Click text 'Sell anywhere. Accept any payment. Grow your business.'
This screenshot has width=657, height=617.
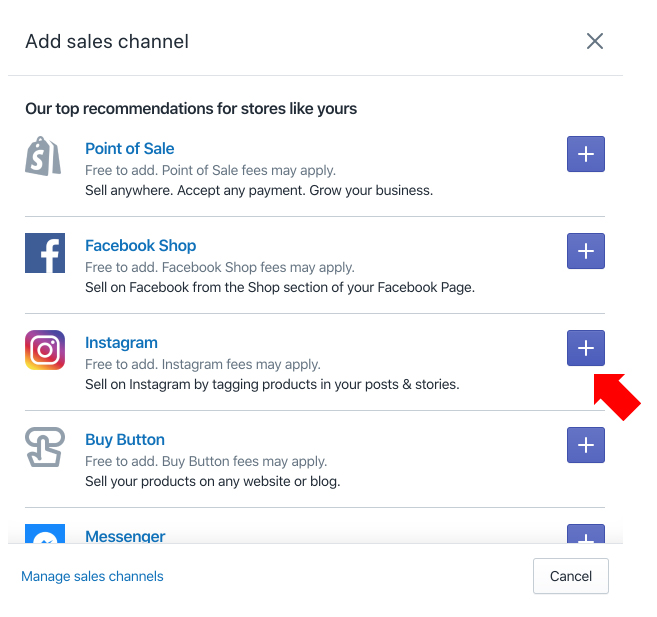click(259, 191)
